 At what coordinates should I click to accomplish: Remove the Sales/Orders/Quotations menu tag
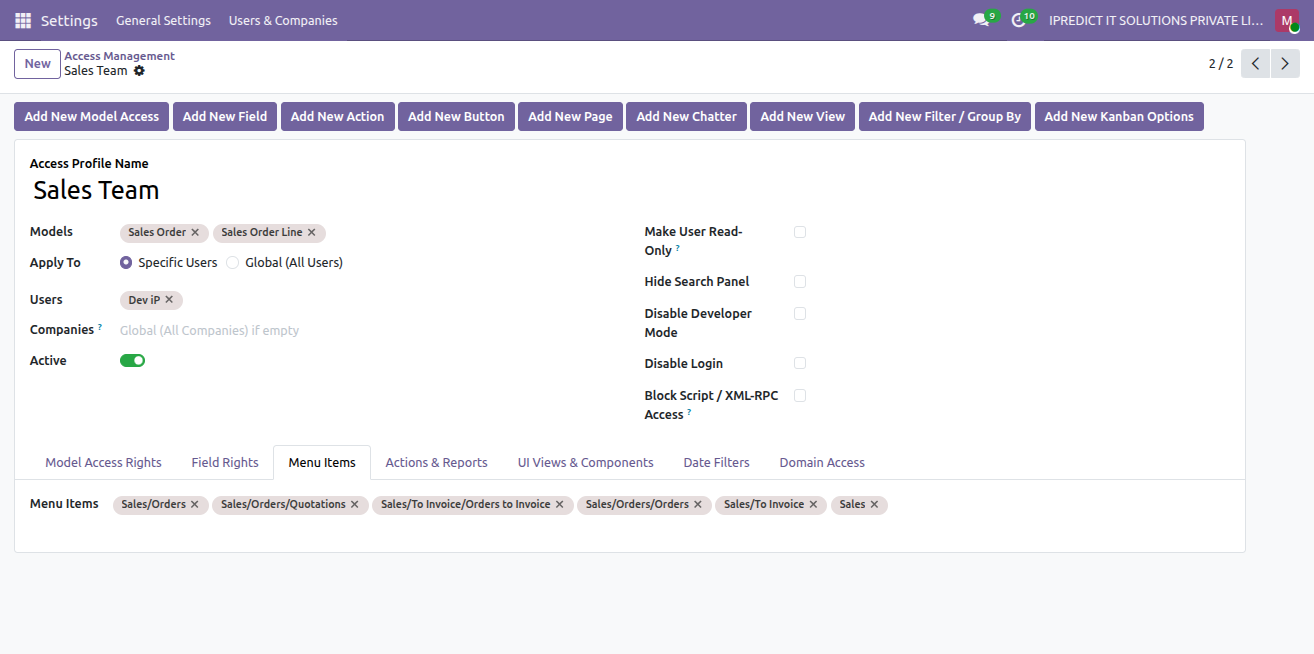coord(354,505)
